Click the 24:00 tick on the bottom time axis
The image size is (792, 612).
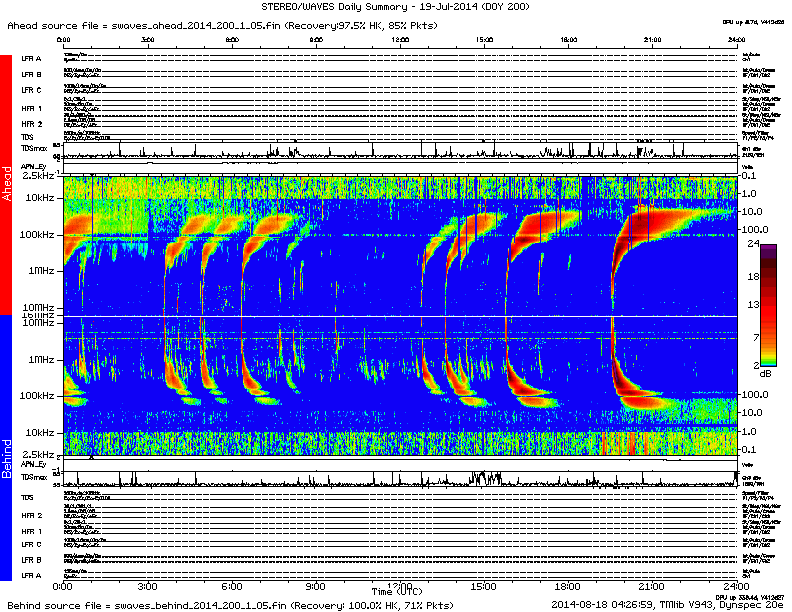736,587
